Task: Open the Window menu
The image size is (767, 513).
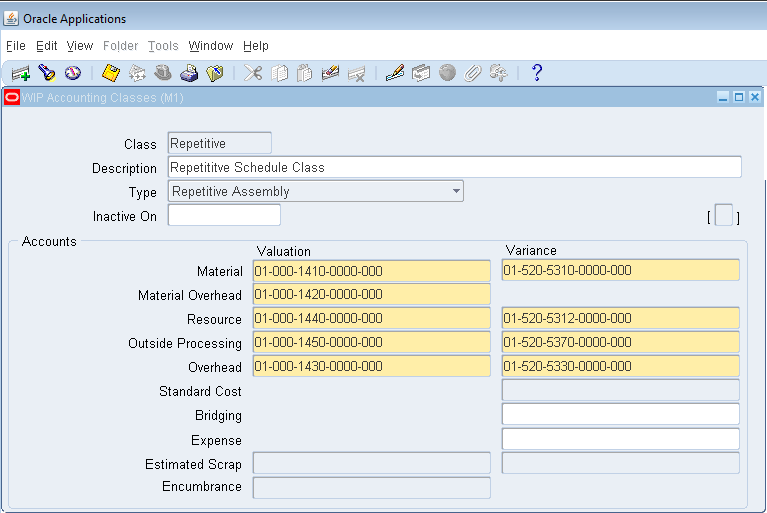Action: [211, 46]
